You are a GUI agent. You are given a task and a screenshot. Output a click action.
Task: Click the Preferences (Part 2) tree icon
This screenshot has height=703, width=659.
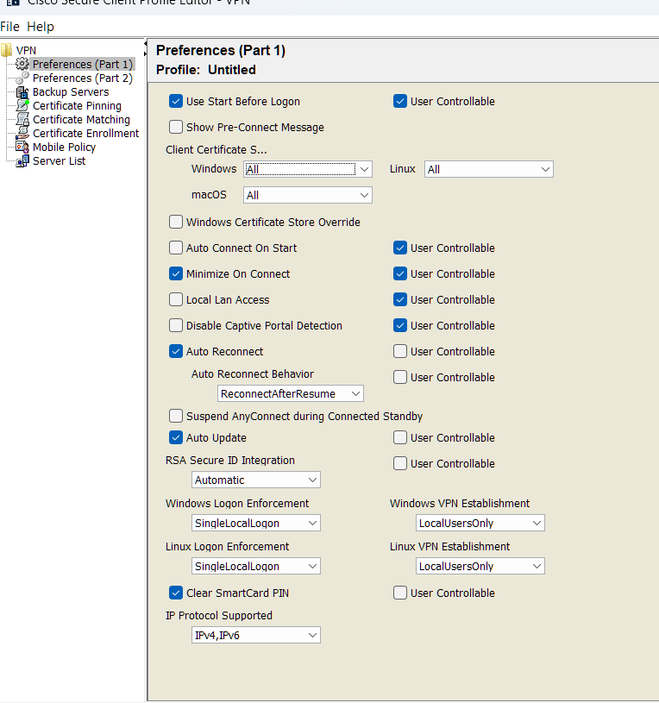click(23, 79)
